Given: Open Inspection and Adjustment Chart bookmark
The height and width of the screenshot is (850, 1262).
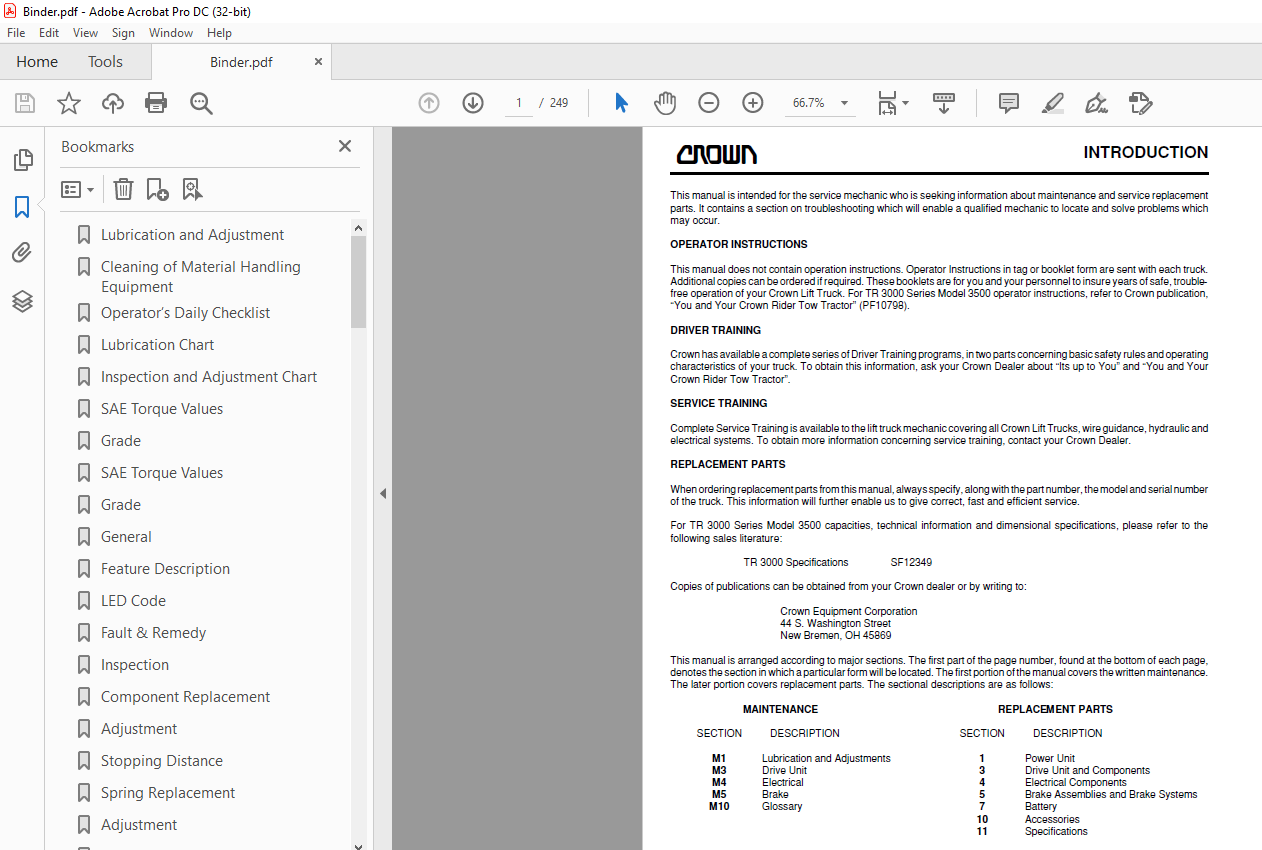Looking at the screenshot, I should [x=209, y=377].
